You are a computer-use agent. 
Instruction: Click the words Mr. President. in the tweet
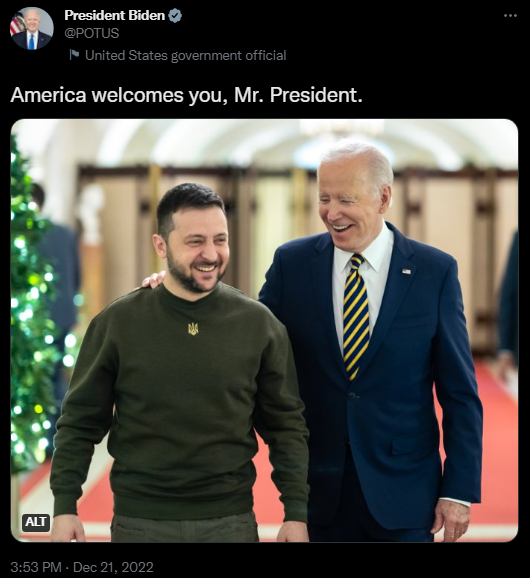[x=298, y=95]
